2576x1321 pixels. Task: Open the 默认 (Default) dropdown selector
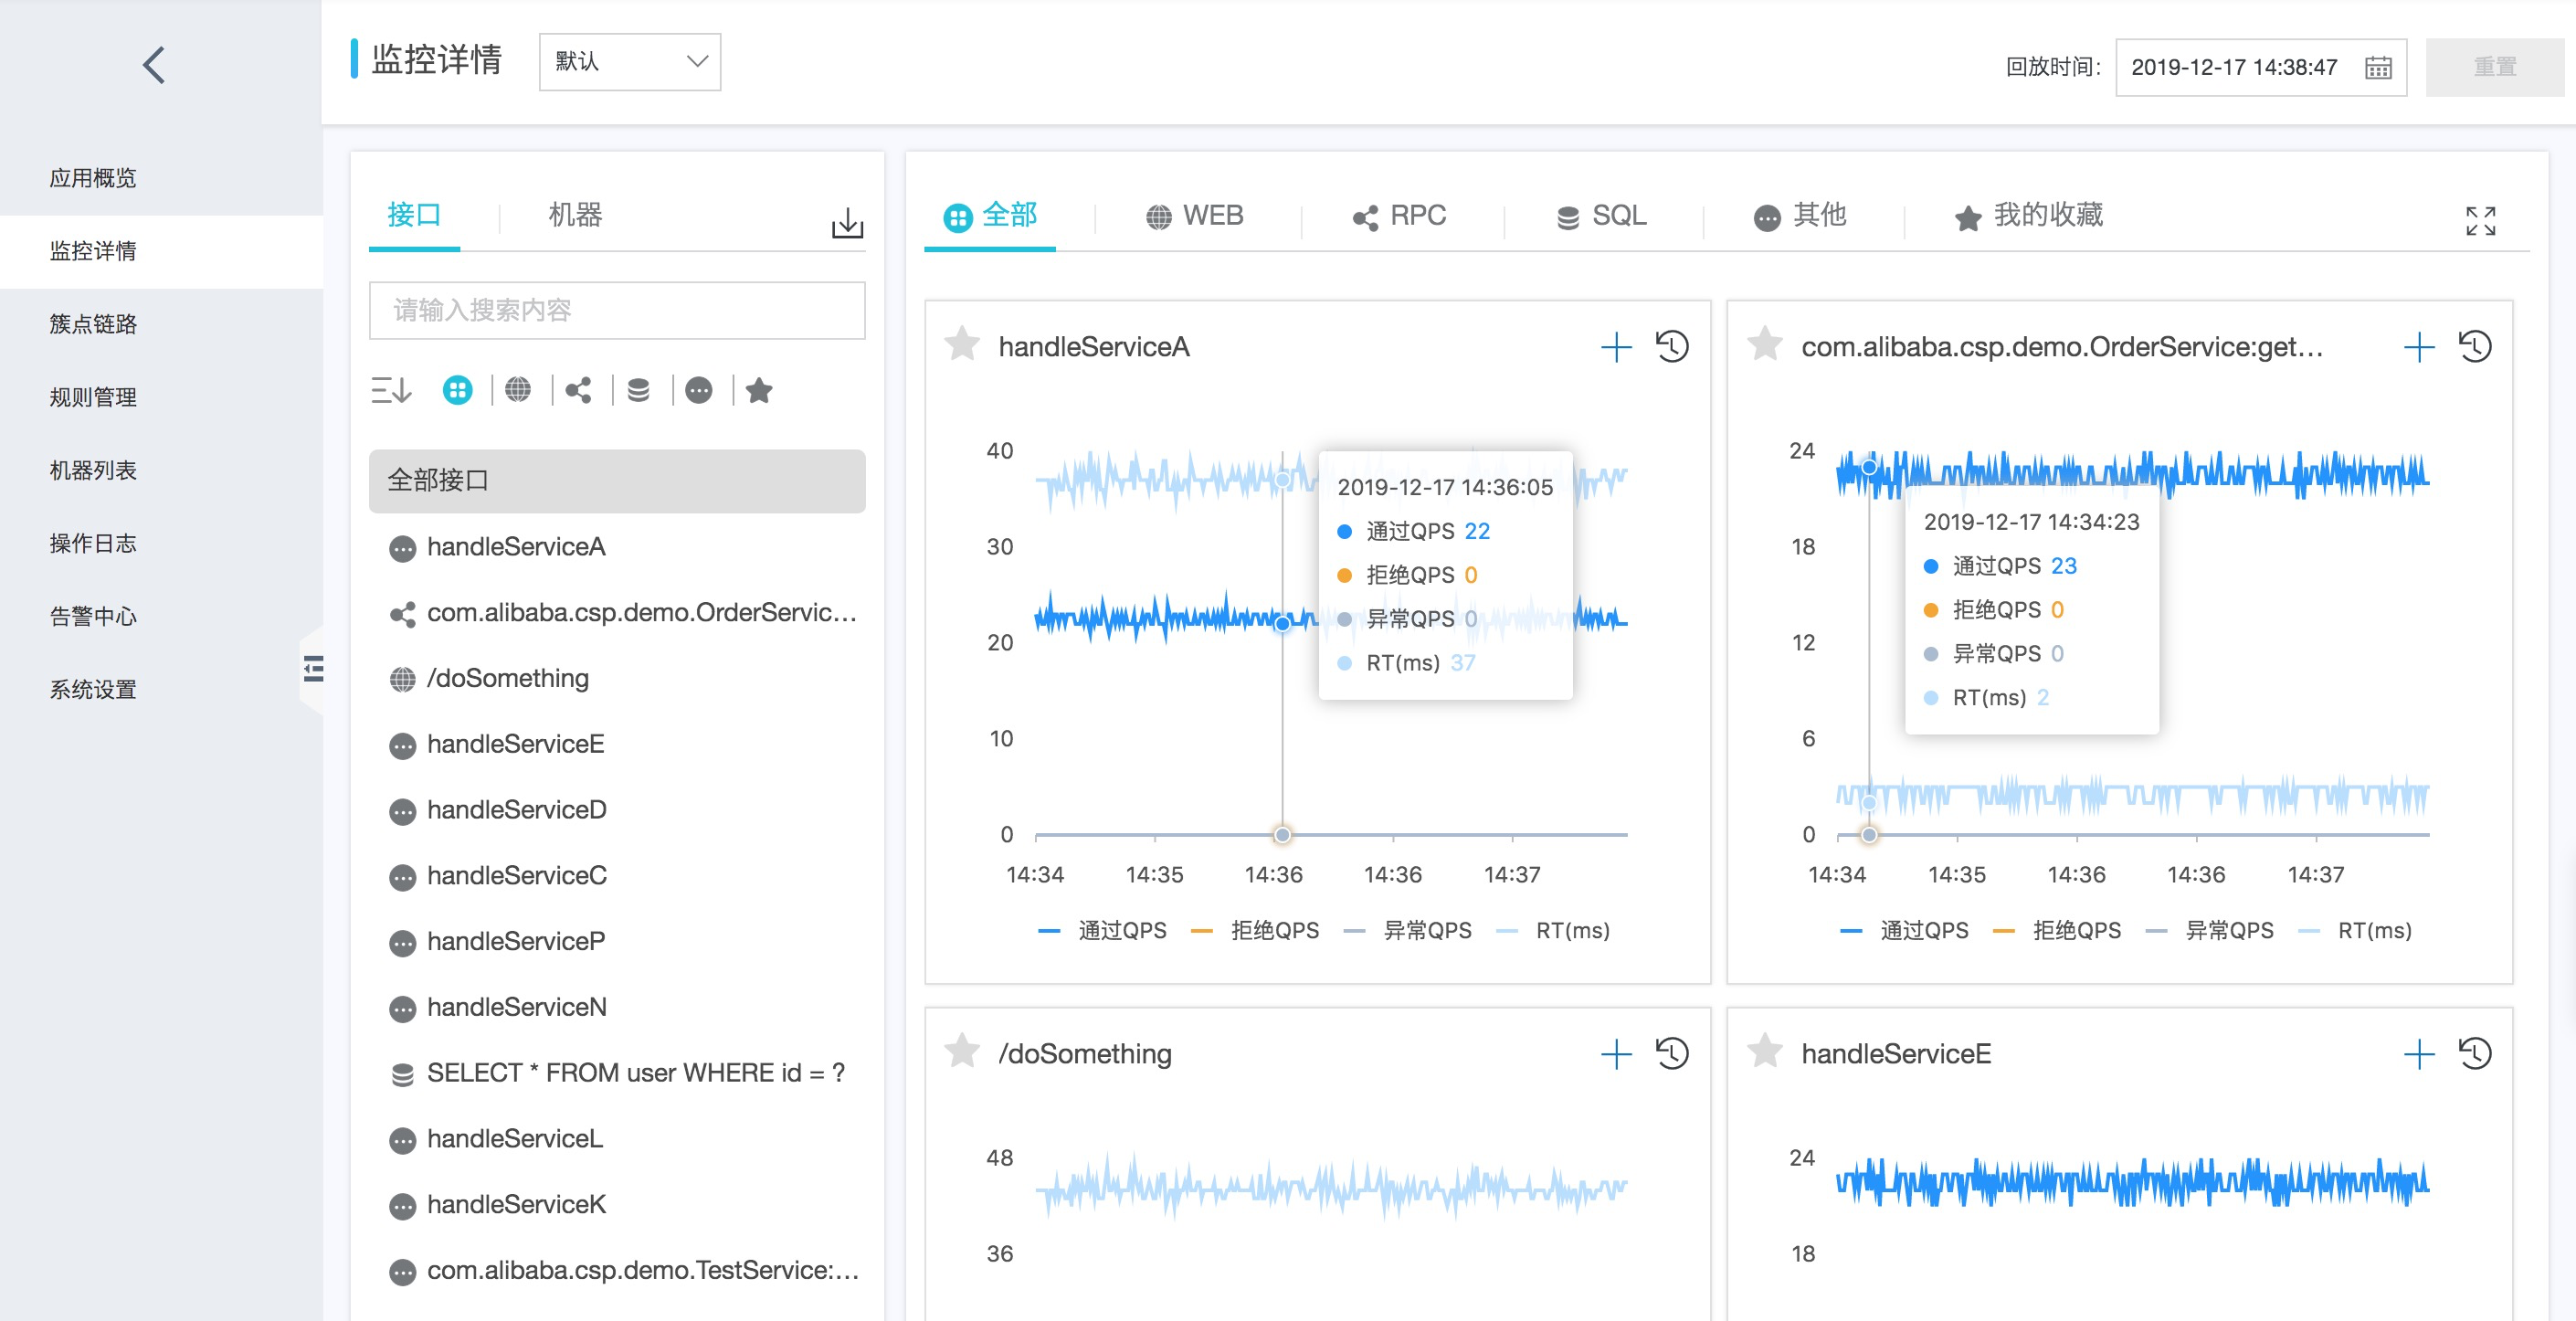(625, 64)
